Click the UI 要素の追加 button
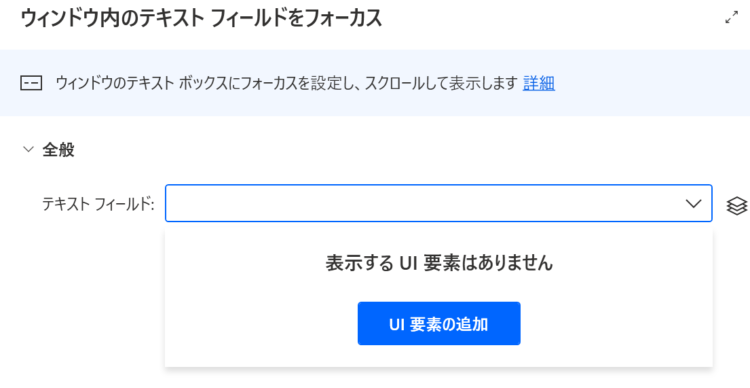 pyautogui.click(x=439, y=323)
